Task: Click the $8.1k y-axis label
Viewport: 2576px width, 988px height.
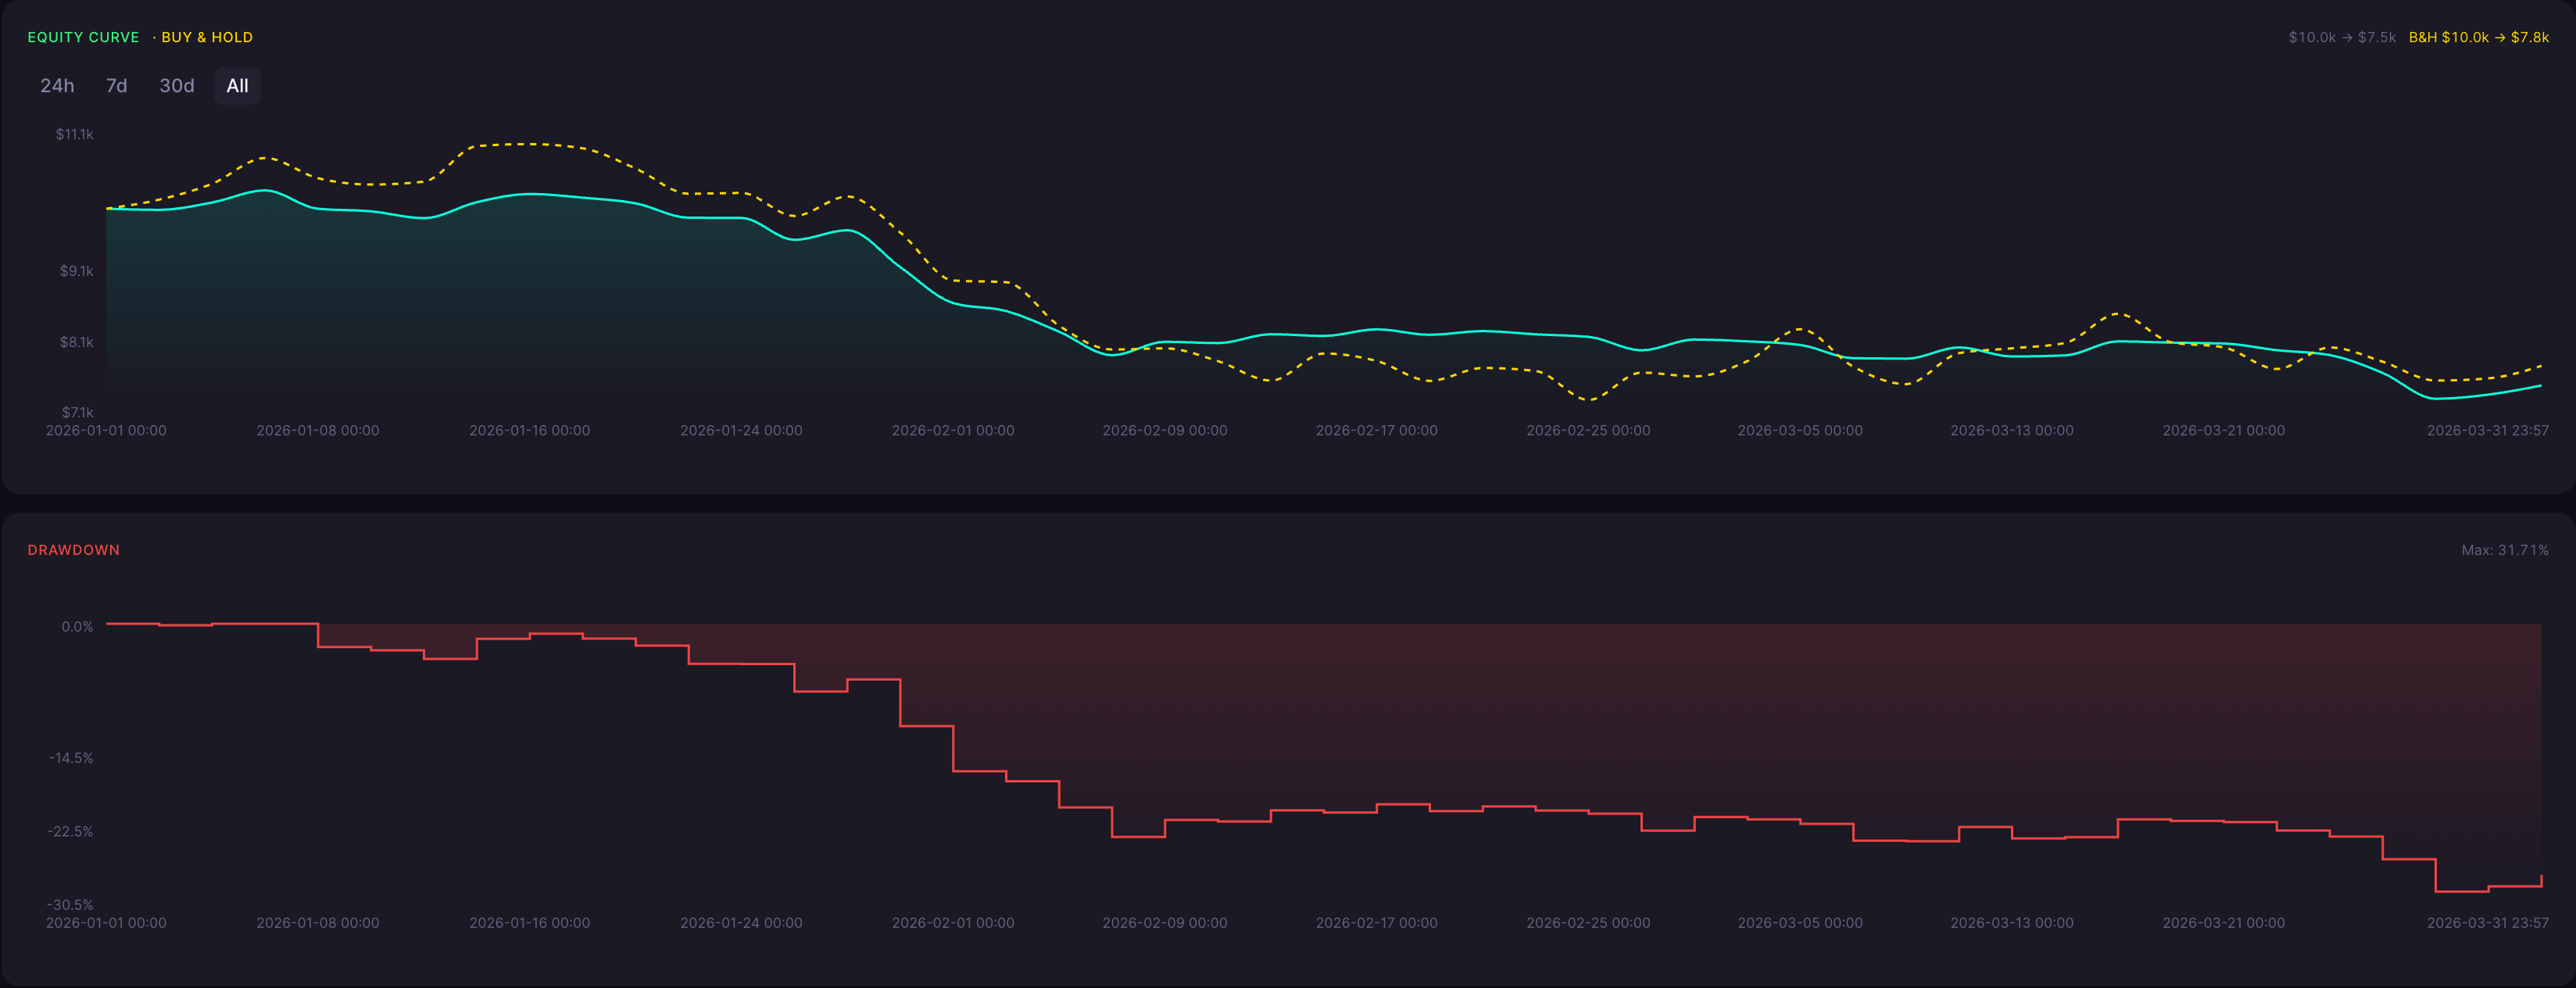Action: (76, 342)
